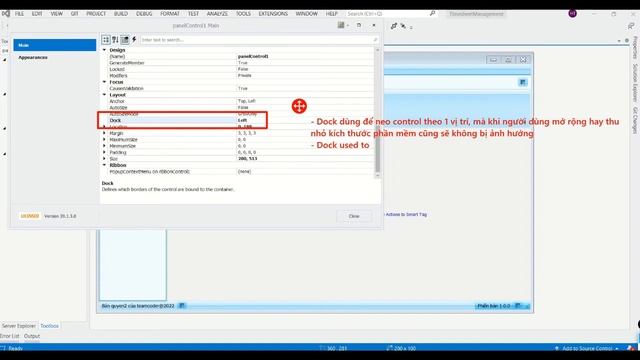Open the FILE menu

click(19, 13)
